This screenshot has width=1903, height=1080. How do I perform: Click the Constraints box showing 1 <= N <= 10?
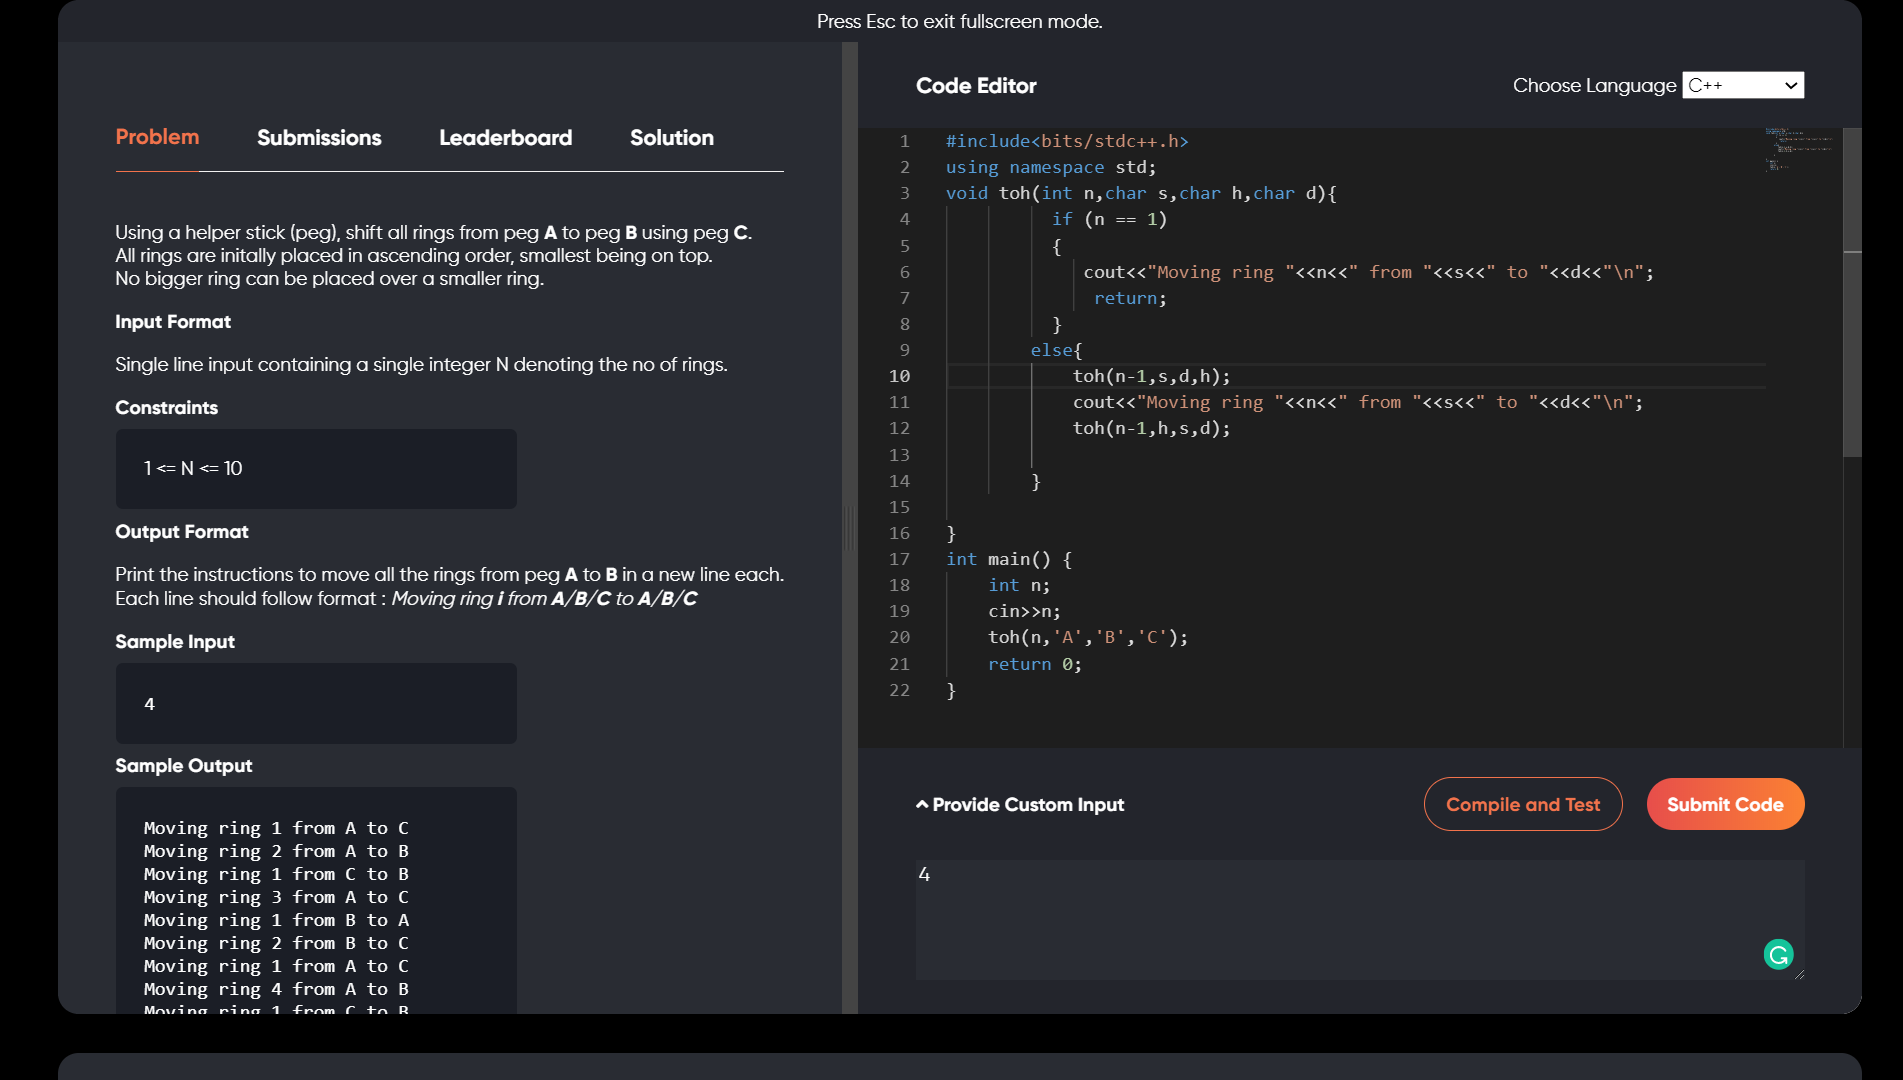[x=316, y=469]
